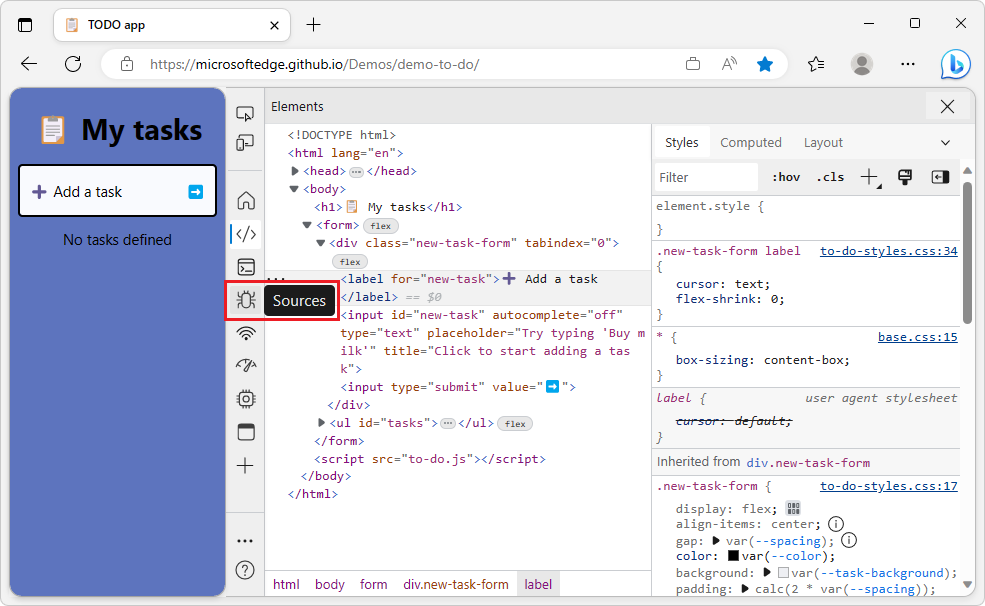Open the Console tool icon
Viewport: 985px width, 606px height.
tap(246, 268)
